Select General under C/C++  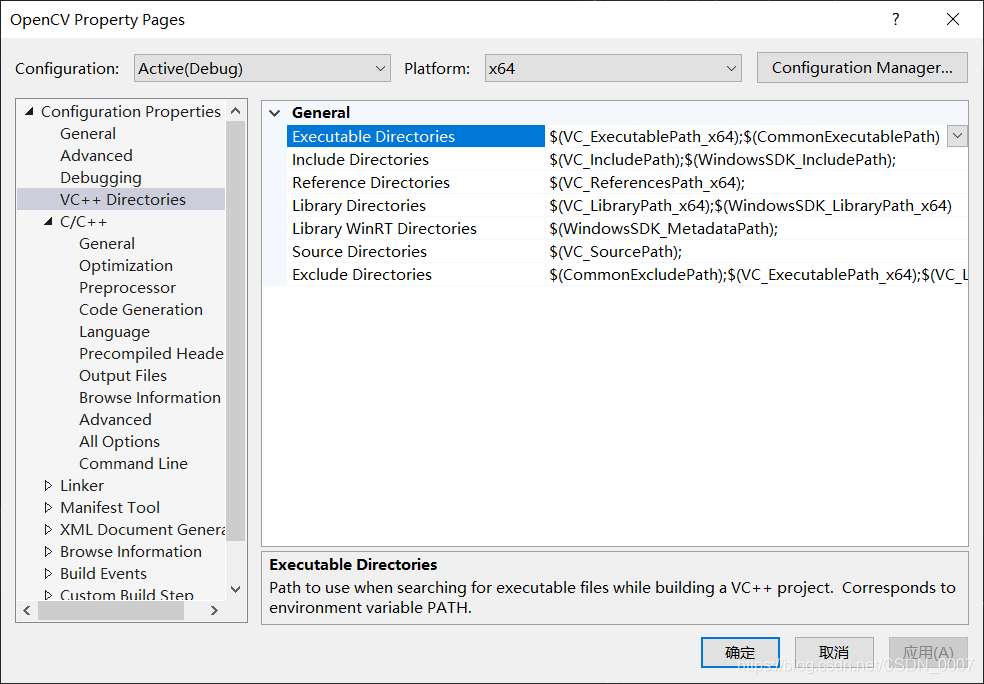(x=107, y=243)
